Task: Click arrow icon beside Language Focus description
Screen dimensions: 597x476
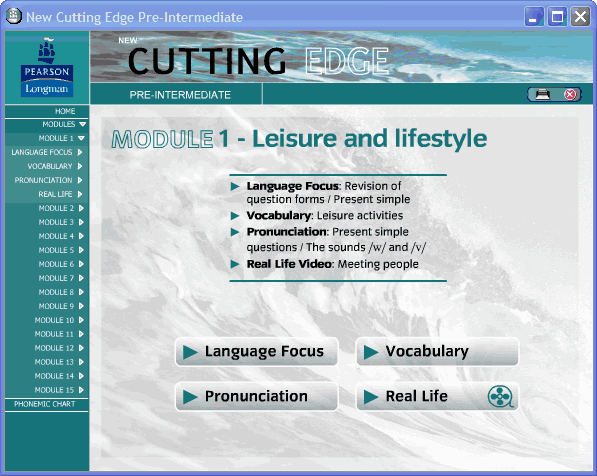Action: (235, 186)
